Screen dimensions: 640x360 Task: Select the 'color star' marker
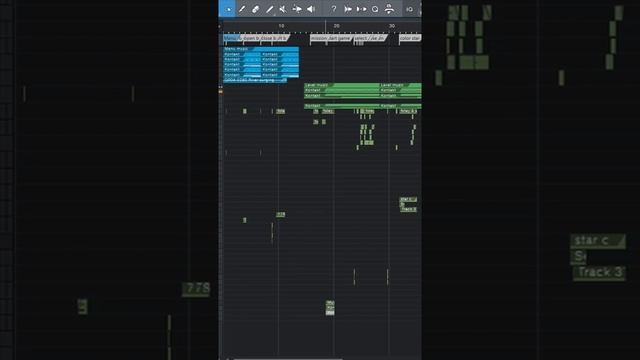pyautogui.click(x=410, y=38)
